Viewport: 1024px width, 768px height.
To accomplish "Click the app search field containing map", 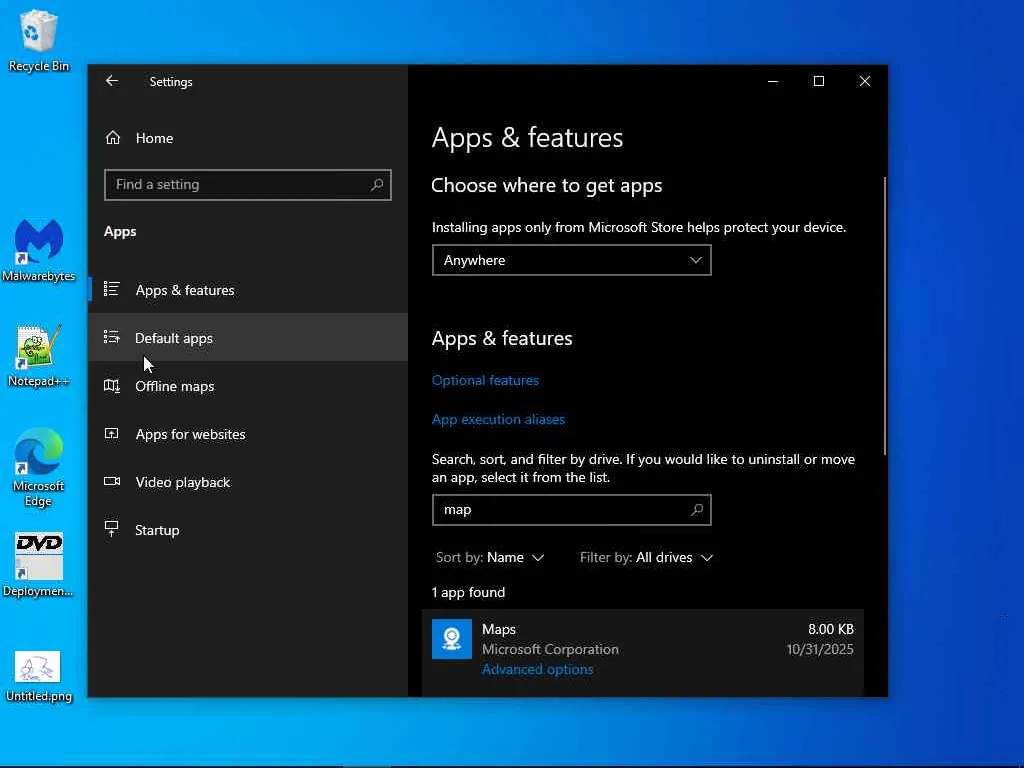I will tap(571, 509).
